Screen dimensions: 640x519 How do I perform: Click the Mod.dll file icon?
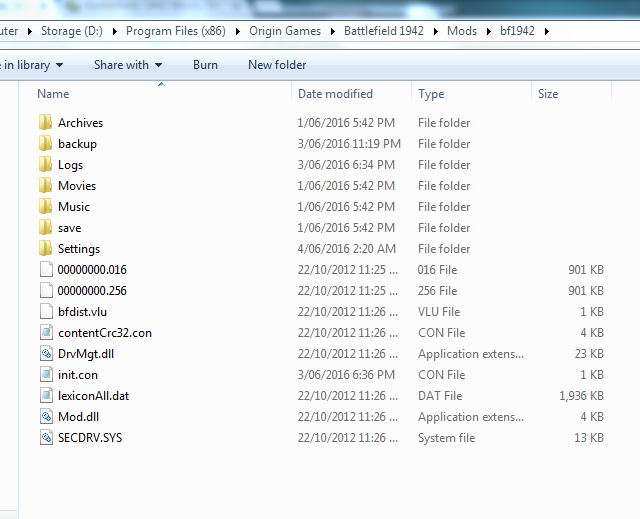46,417
